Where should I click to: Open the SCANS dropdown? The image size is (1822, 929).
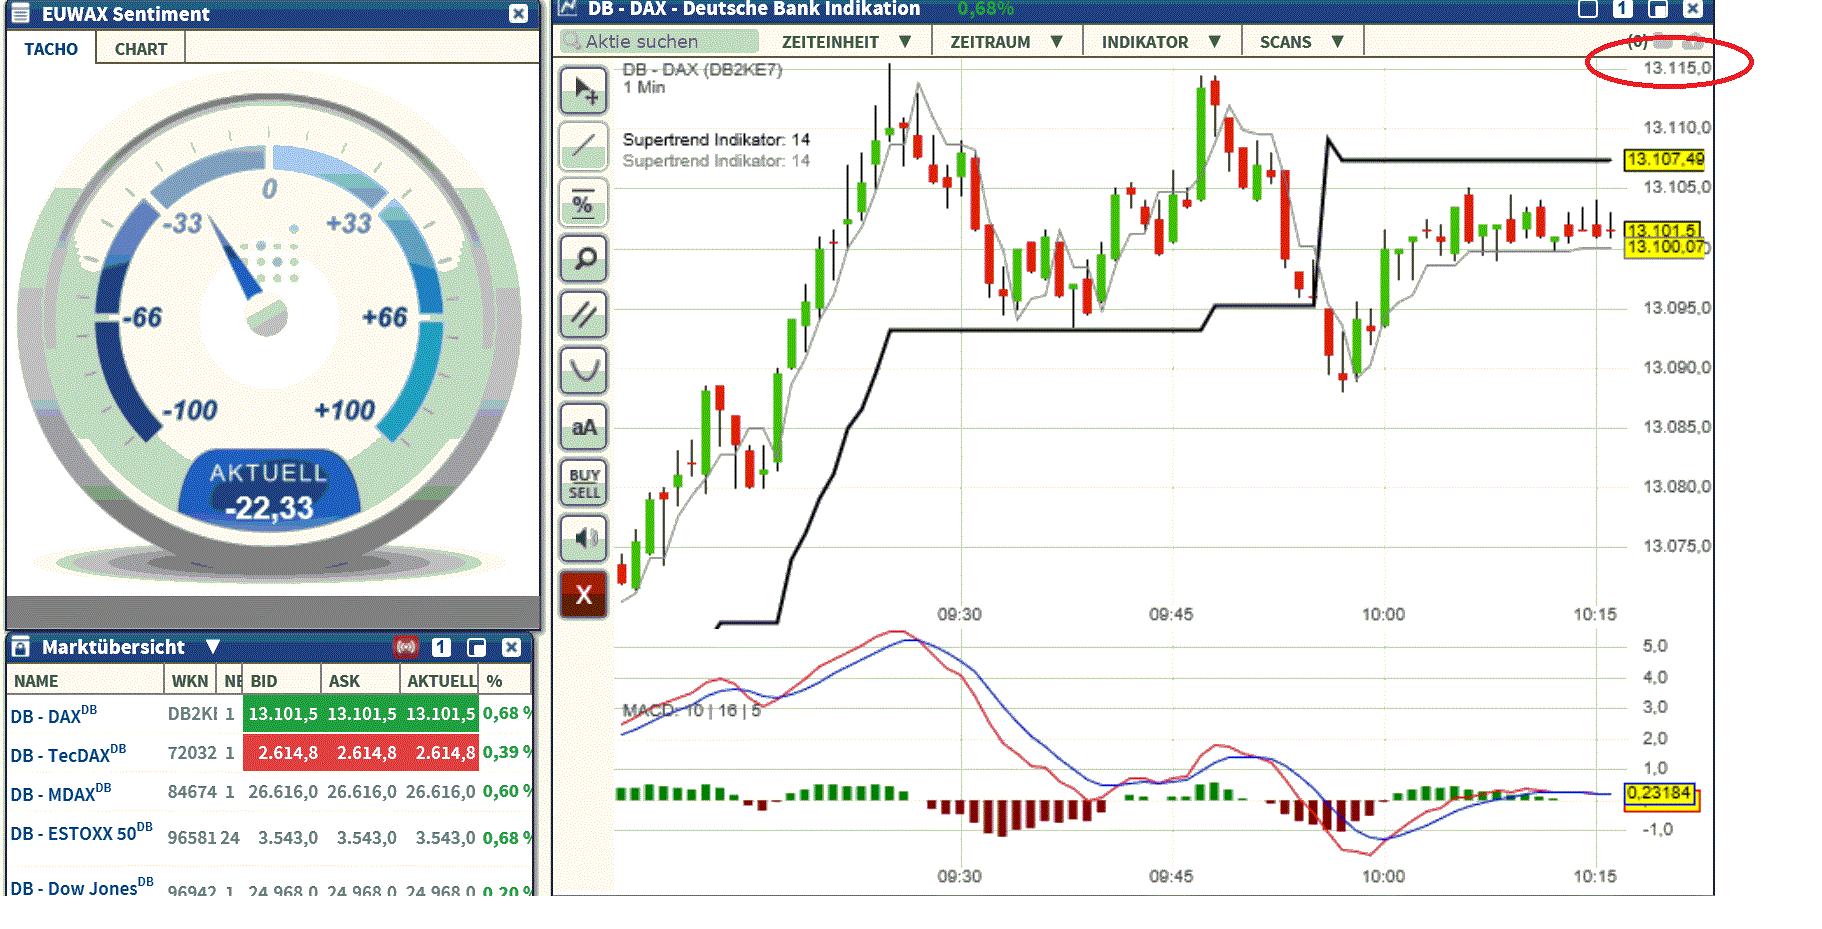coord(1298,41)
